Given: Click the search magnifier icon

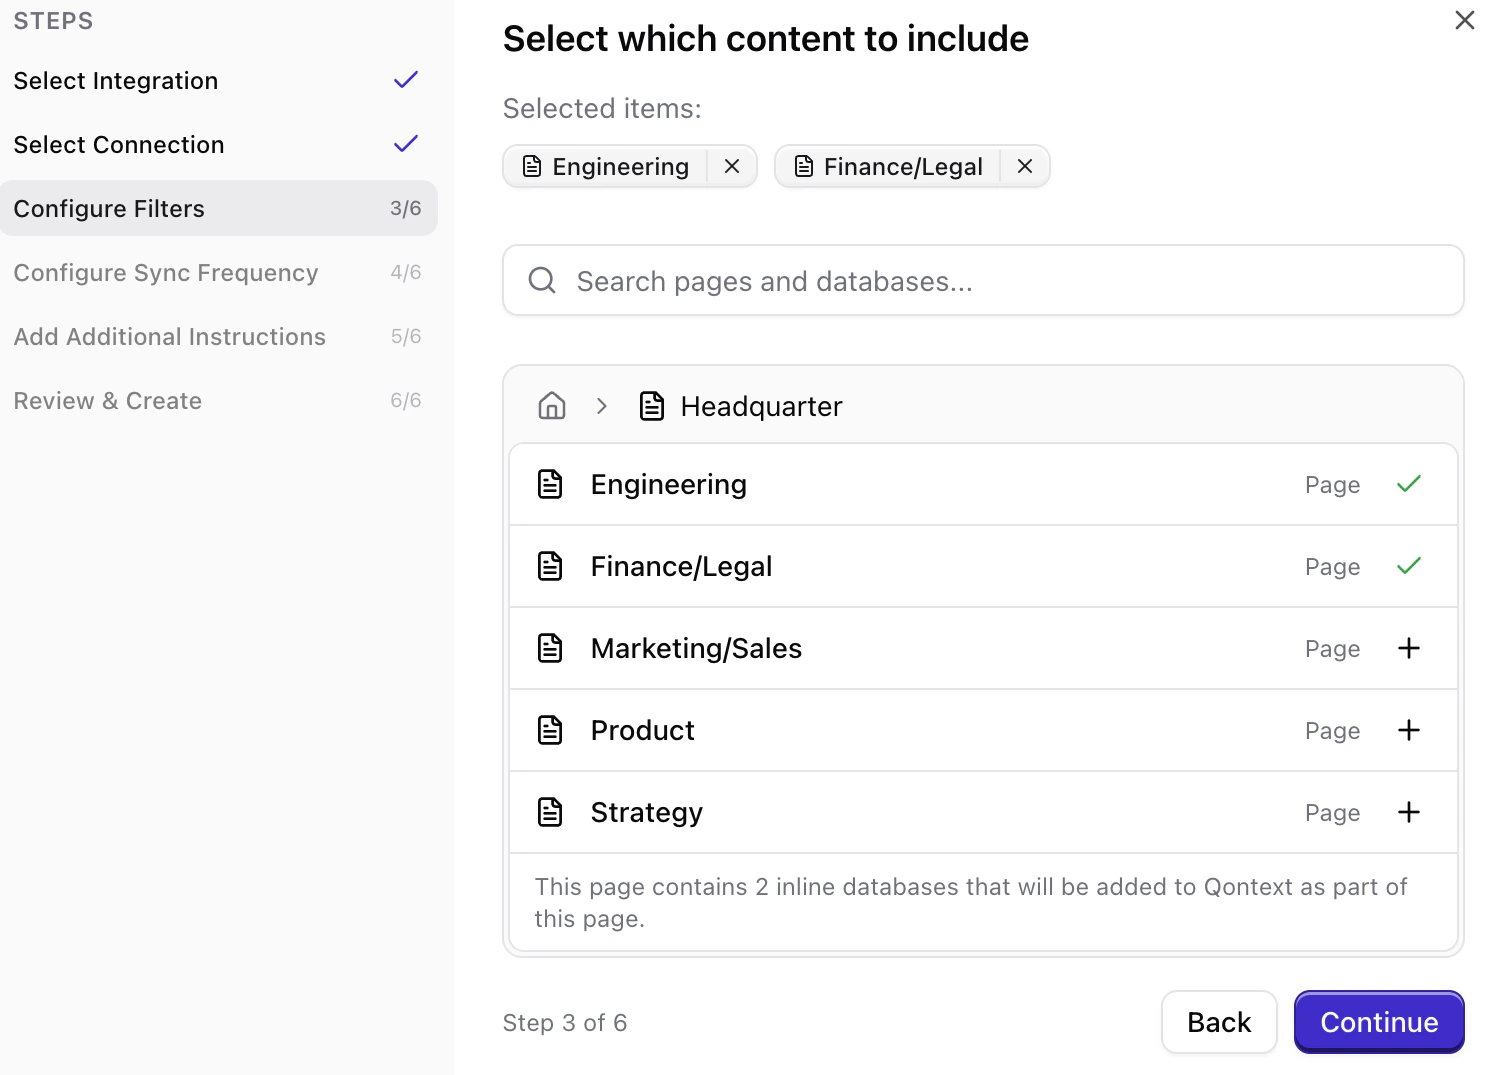Looking at the screenshot, I should click(x=541, y=280).
